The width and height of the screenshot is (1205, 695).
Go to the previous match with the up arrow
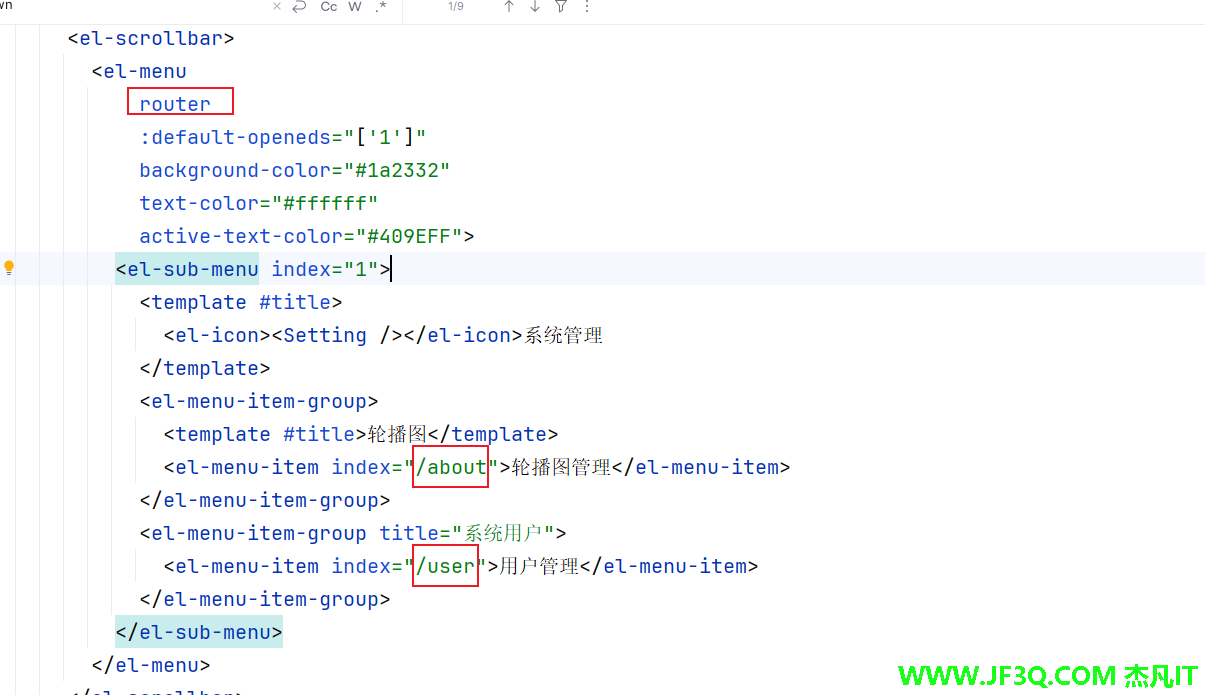pos(509,7)
